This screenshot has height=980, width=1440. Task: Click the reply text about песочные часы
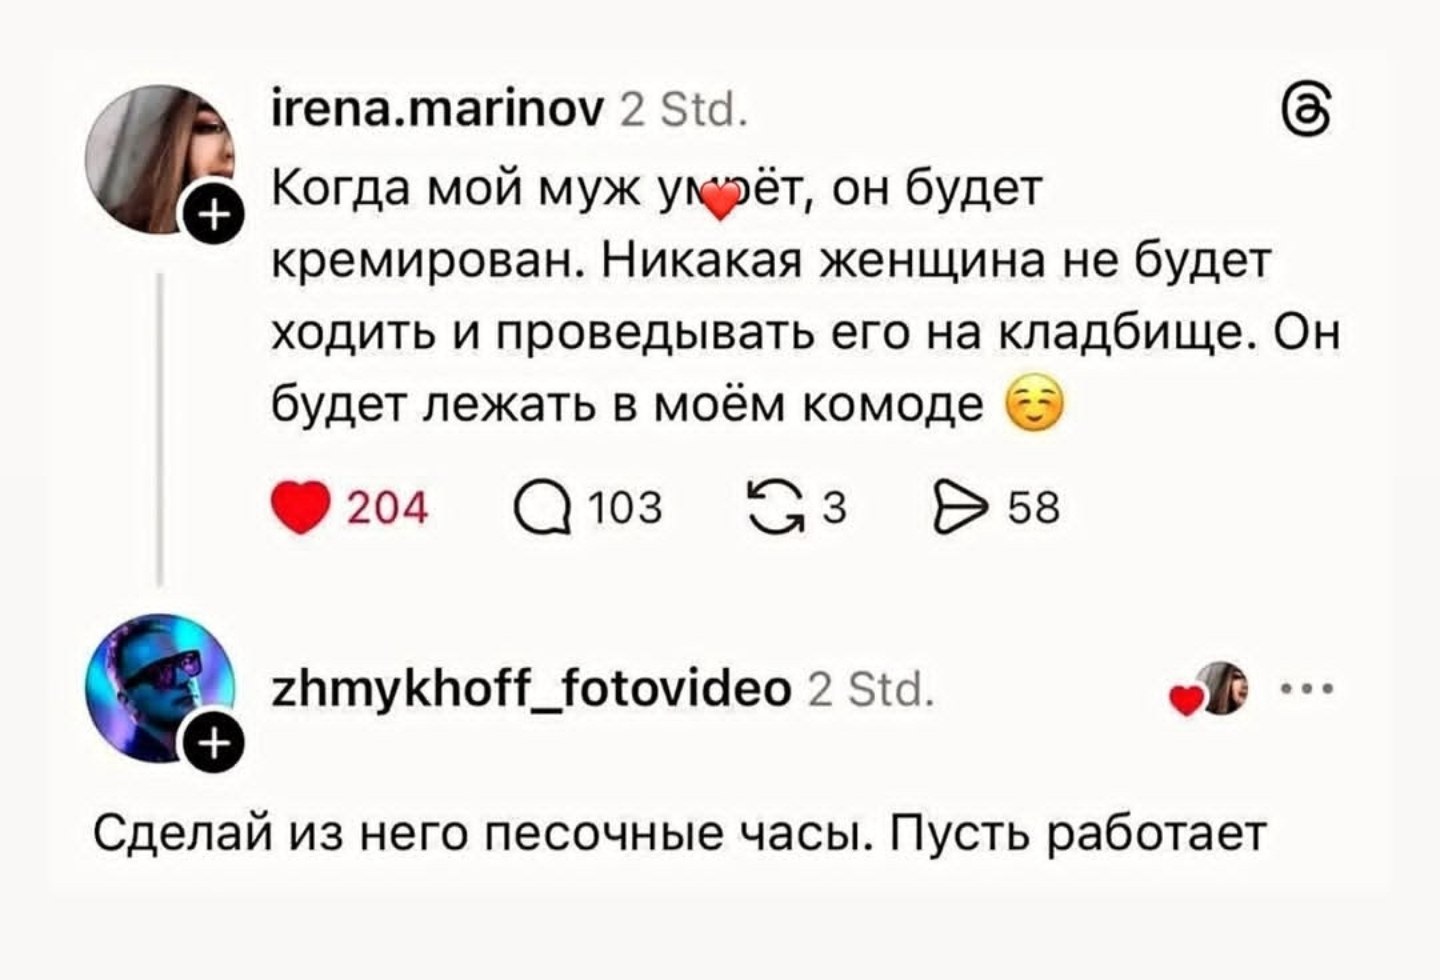tap(680, 833)
